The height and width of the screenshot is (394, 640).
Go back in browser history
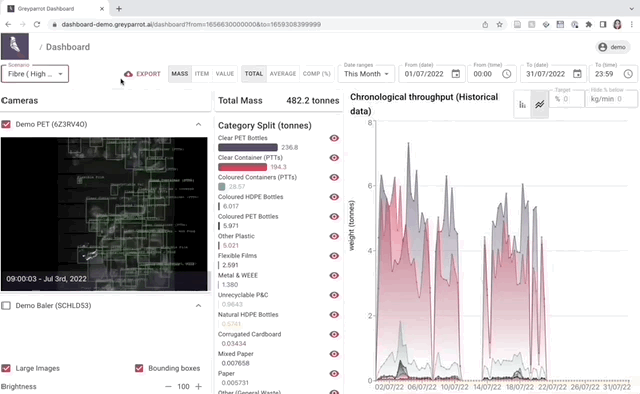pyautogui.click(x=8, y=24)
